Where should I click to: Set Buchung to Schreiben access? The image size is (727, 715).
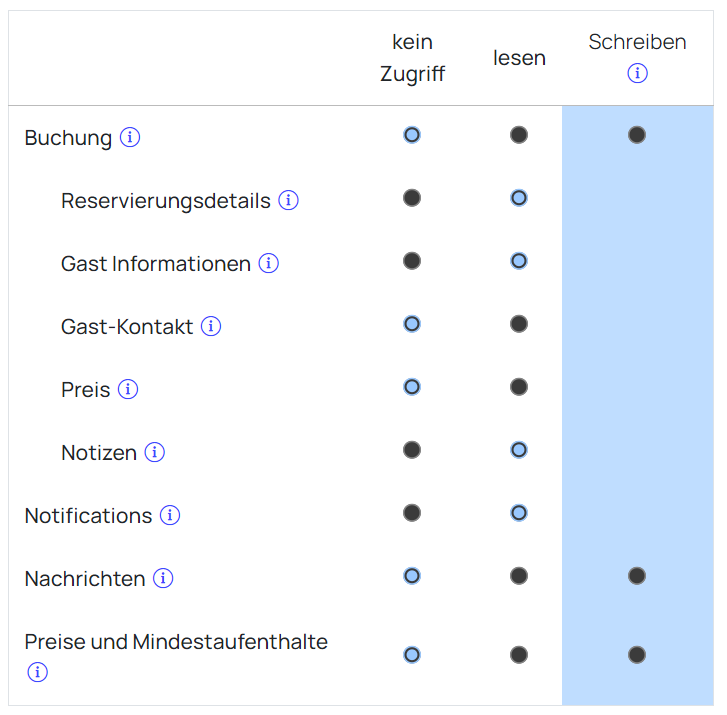[637, 135]
